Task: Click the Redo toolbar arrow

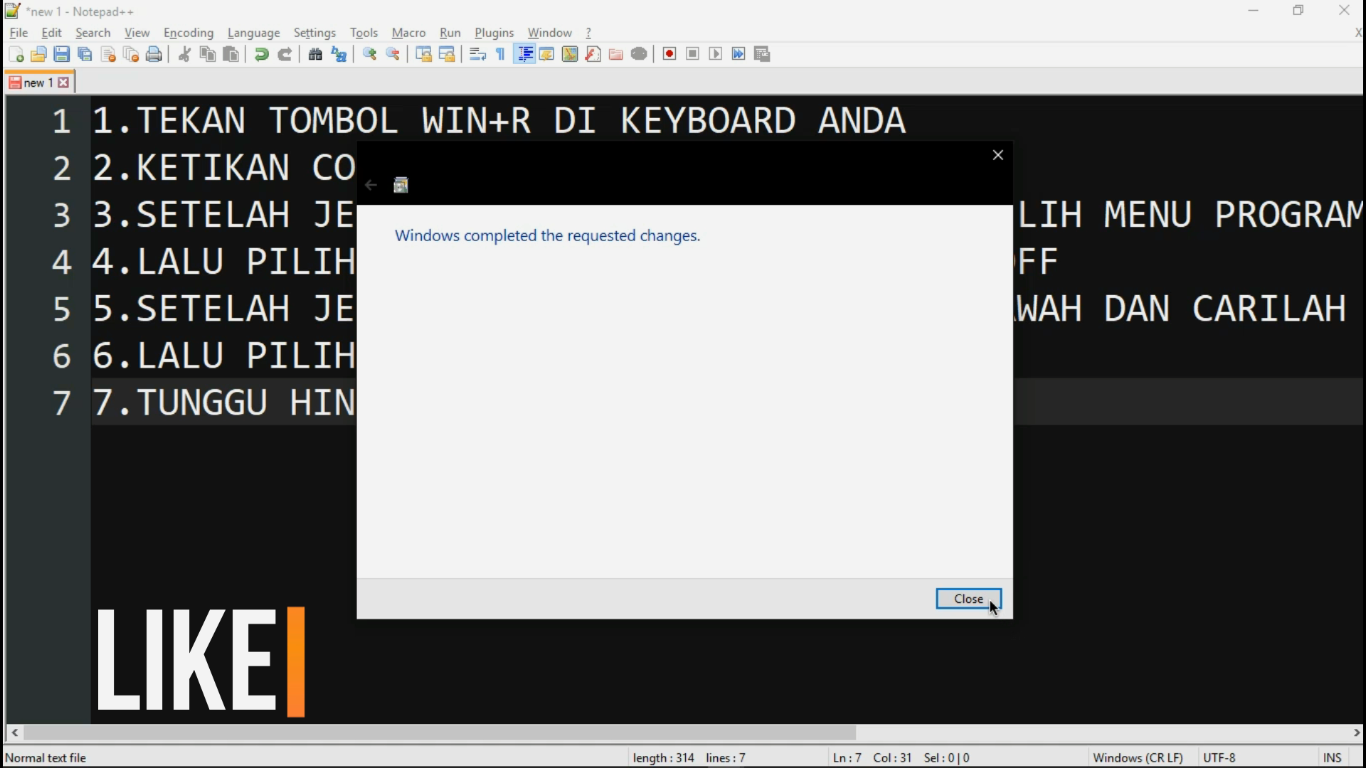Action: (x=285, y=54)
